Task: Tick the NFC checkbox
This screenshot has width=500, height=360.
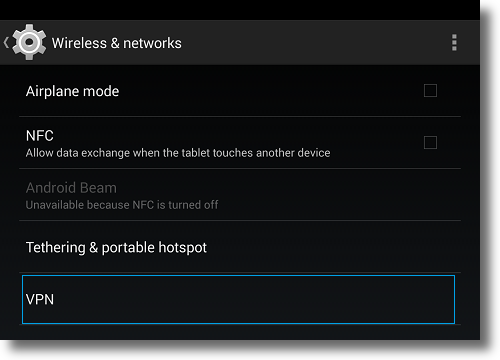Action: (x=430, y=143)
